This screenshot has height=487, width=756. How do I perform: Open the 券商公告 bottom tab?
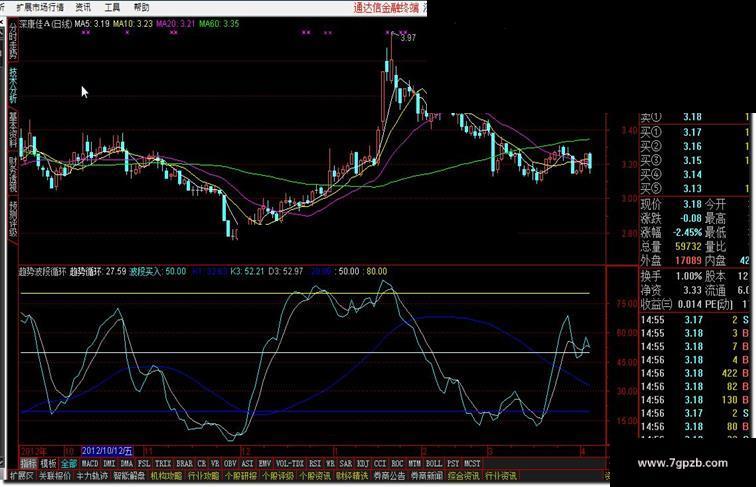tap(389, 476)
